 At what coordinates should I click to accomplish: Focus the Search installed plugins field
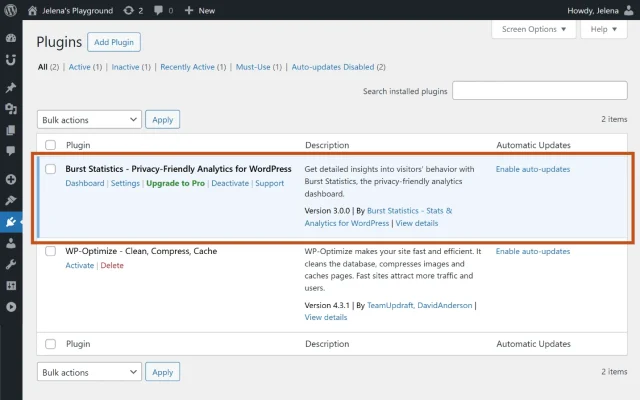coord(540,90)
